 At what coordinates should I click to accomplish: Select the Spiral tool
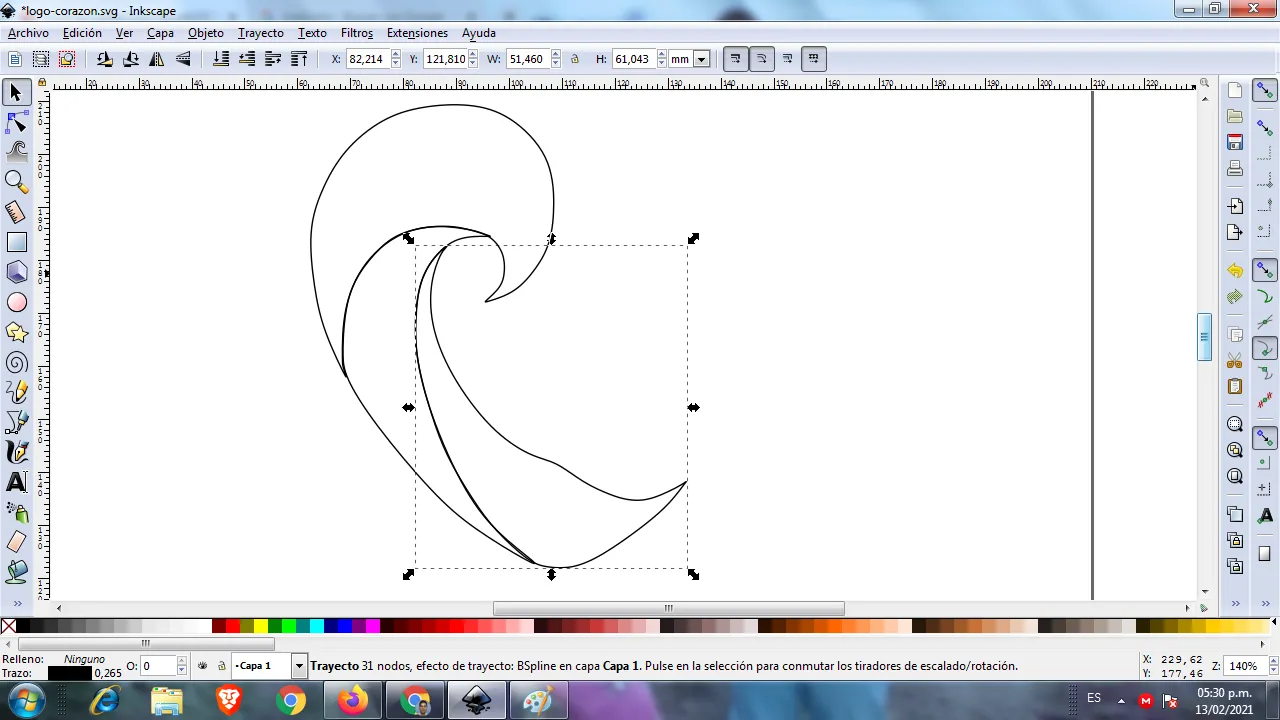(x=16, y=362)
